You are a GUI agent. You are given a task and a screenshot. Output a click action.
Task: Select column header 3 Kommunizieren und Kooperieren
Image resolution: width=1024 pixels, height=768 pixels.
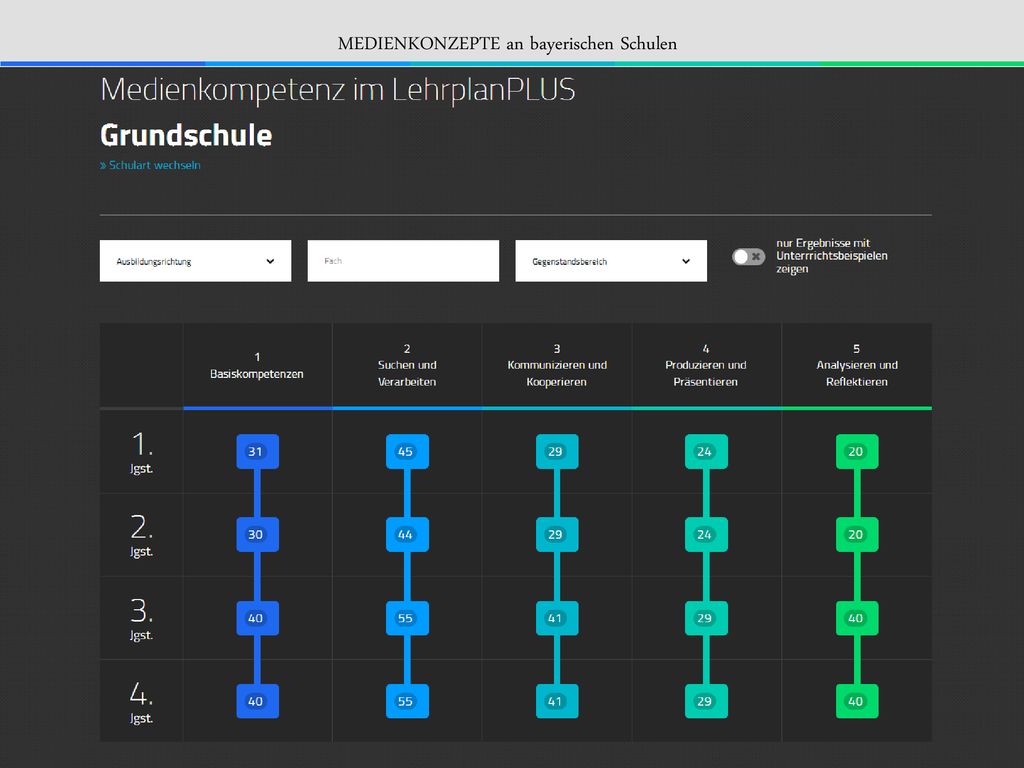(557, 366)
